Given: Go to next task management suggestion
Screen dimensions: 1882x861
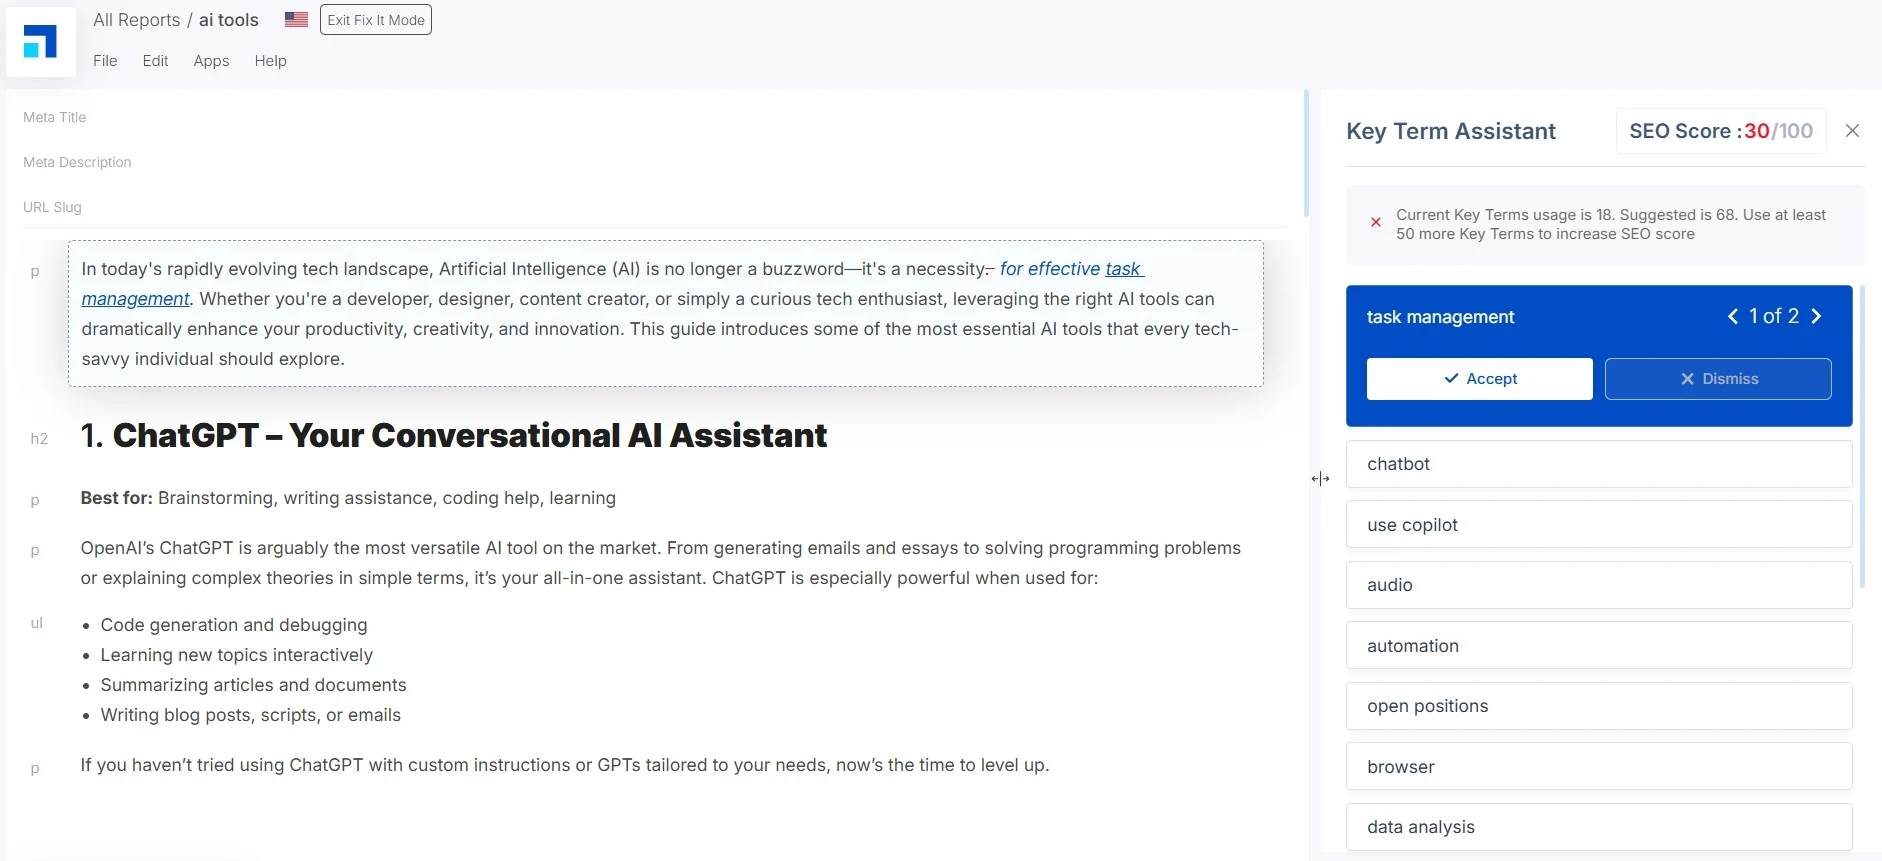Looking at the screenshot, I should [x=1816, y=316].
